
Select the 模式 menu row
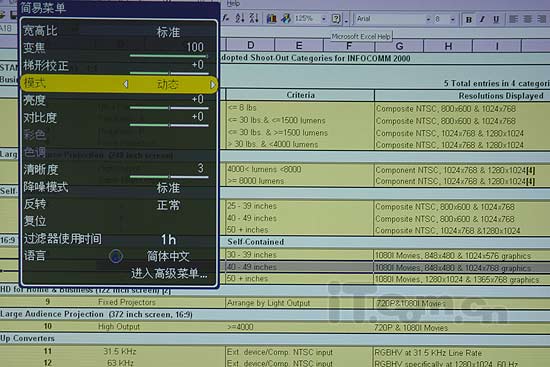[119, 84]
